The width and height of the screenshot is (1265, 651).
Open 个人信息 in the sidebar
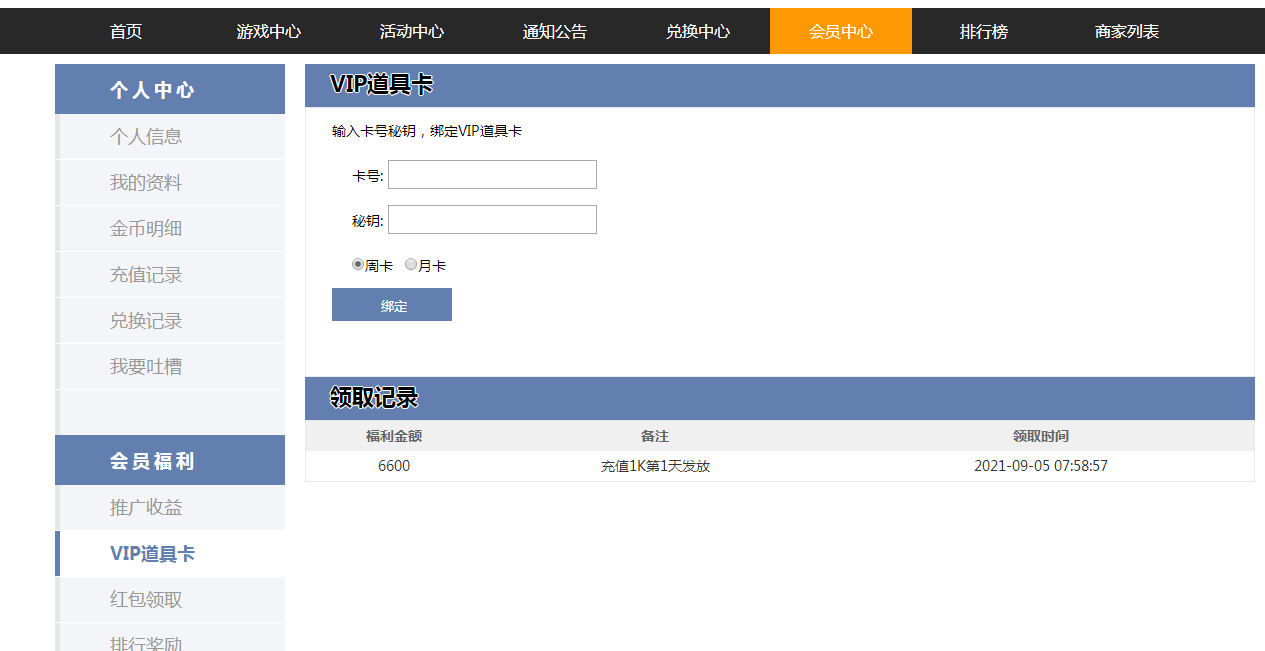point(146,137)
